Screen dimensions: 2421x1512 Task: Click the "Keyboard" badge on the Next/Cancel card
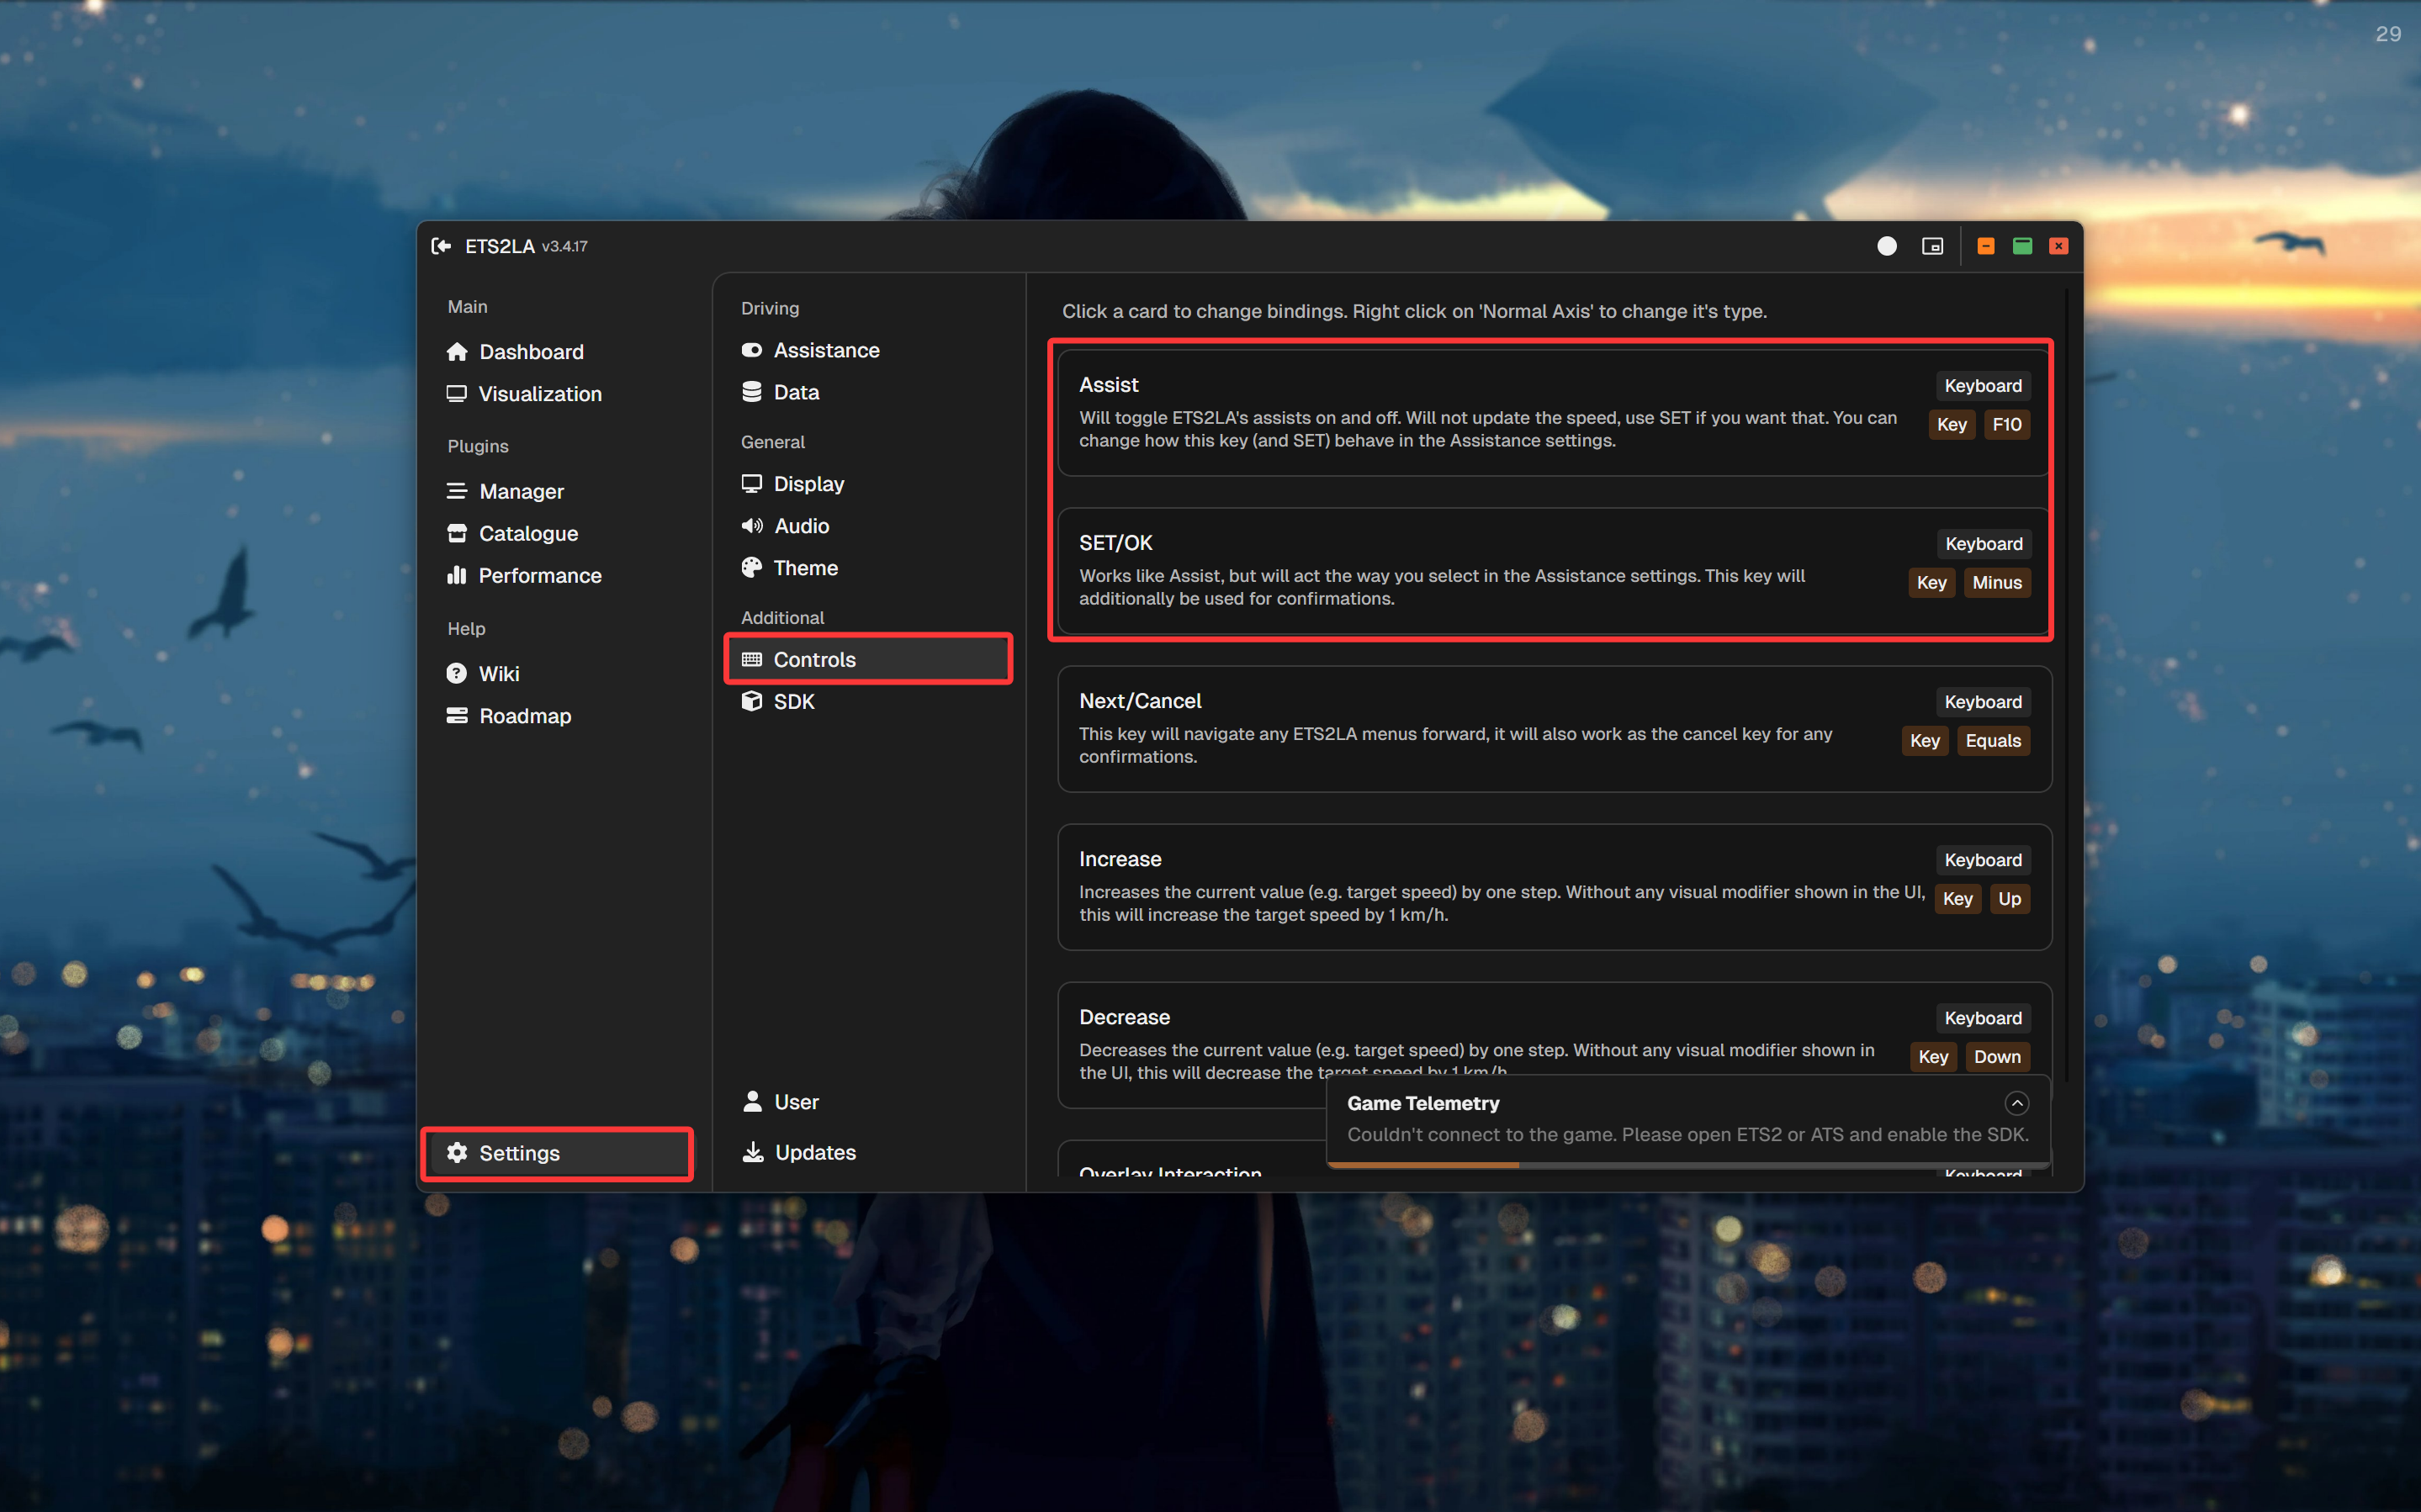tap(1983, 702)
